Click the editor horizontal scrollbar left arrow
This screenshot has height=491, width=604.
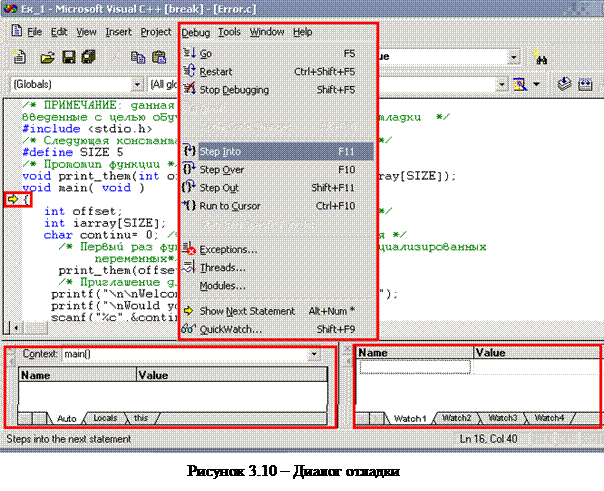pos(16,328)
